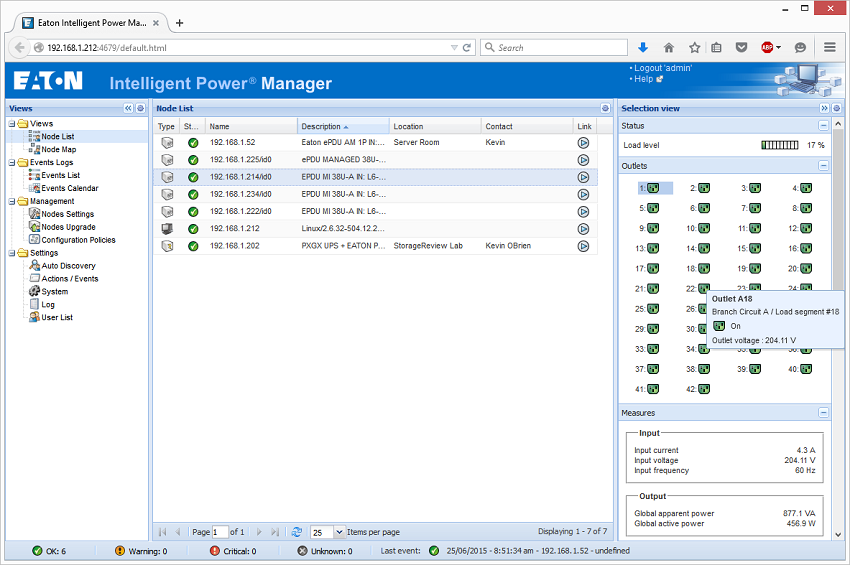
Task: Close the Eaton Intelligent Power Manager tab
Action: click(x=156, y=23)
